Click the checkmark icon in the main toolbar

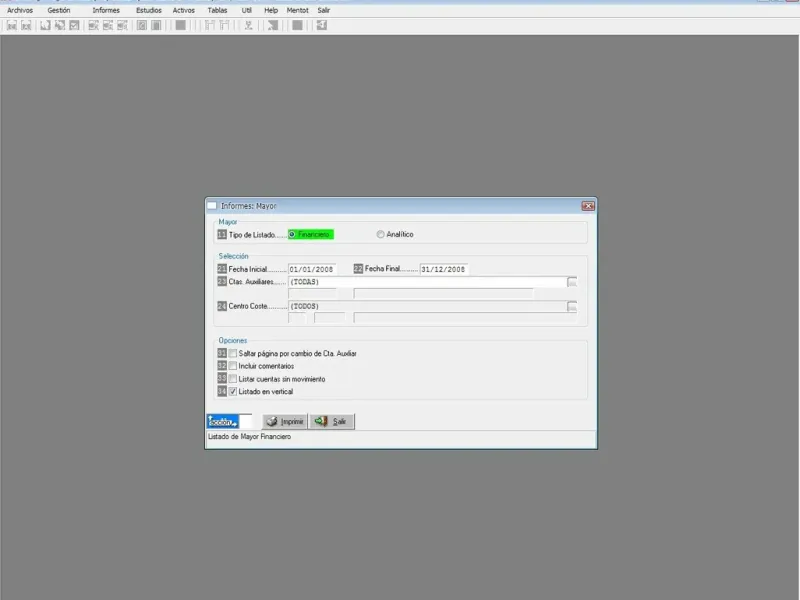[x=74, y=25]
